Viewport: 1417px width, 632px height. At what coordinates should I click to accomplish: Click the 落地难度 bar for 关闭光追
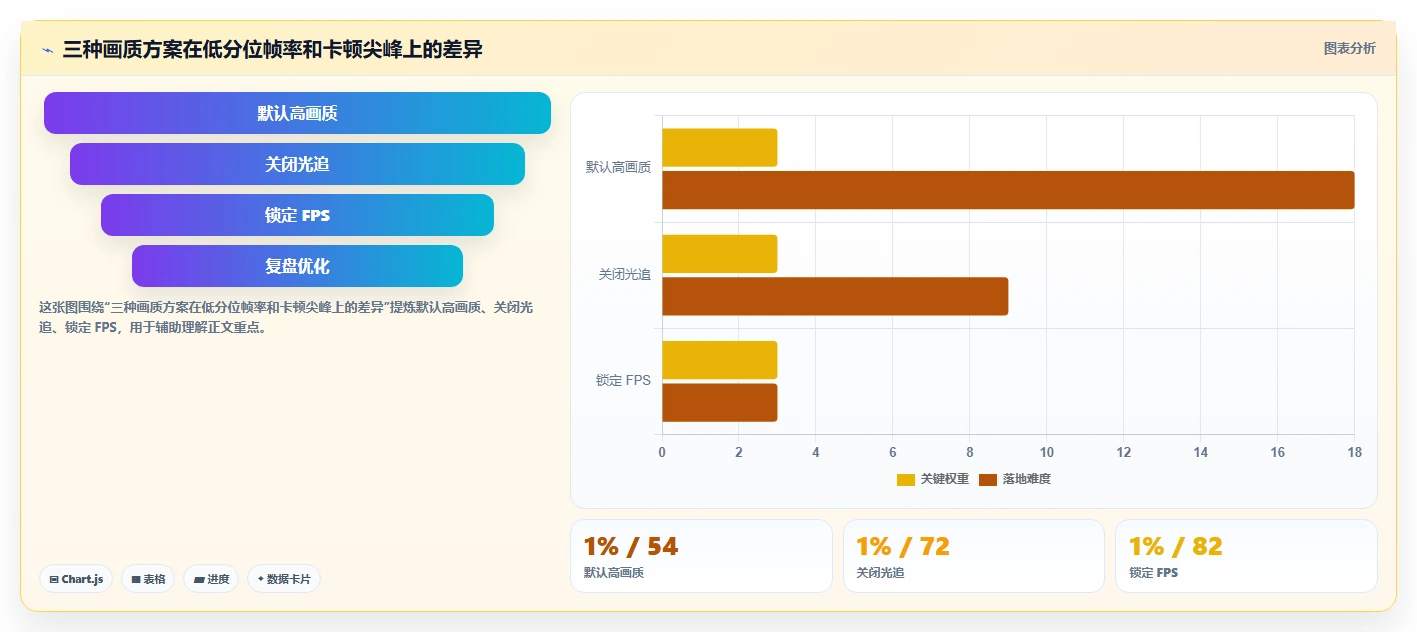pyautogui.click(x=835, y=296)
